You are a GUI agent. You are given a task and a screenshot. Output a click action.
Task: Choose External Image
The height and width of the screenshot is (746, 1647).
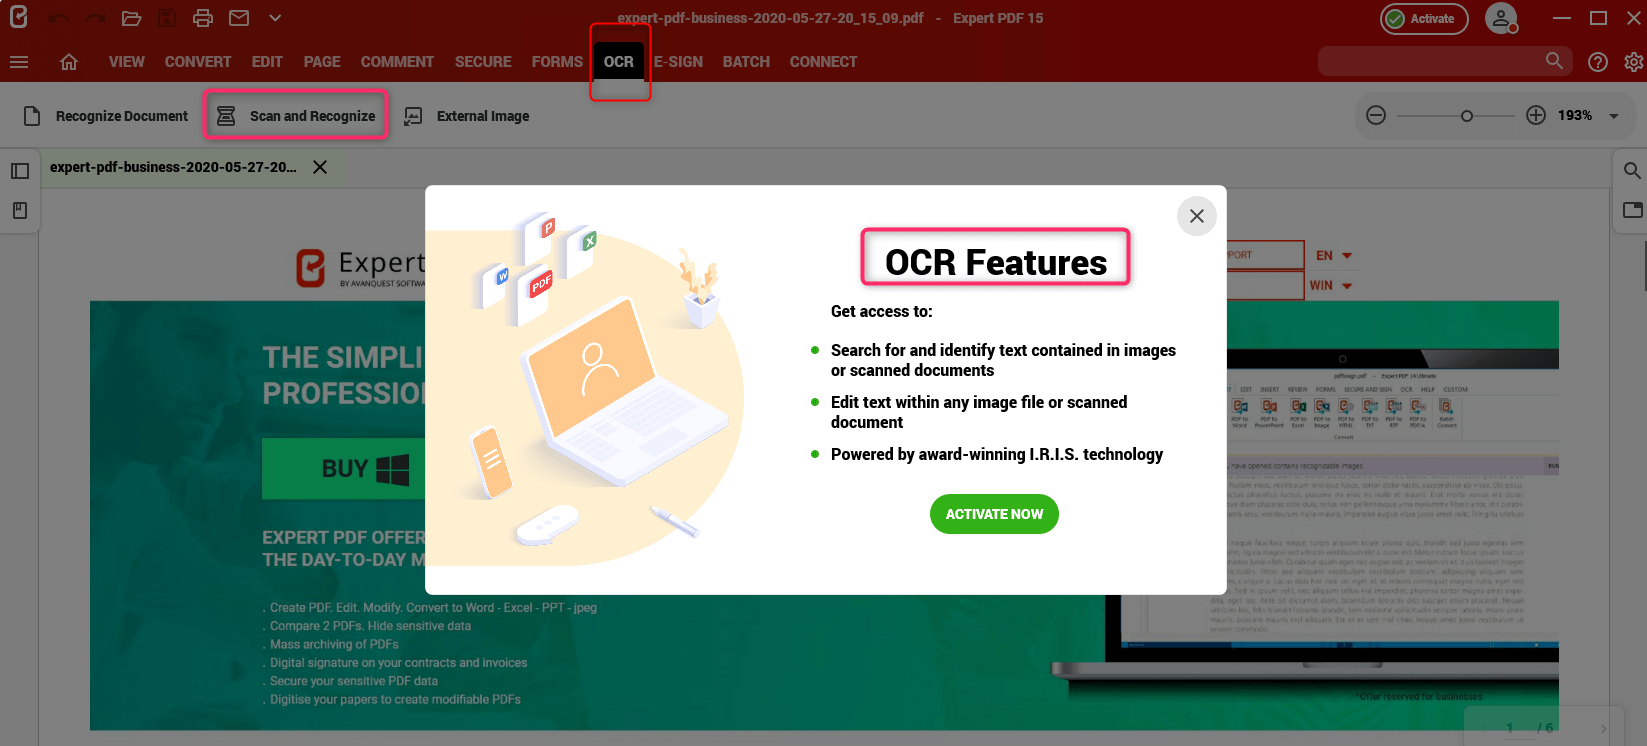pos(467,116)
